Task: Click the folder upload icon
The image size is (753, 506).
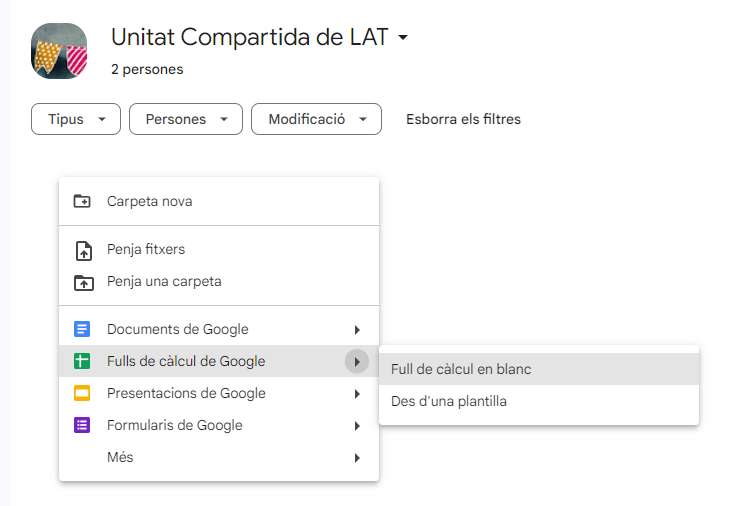Action: (83, 282)
